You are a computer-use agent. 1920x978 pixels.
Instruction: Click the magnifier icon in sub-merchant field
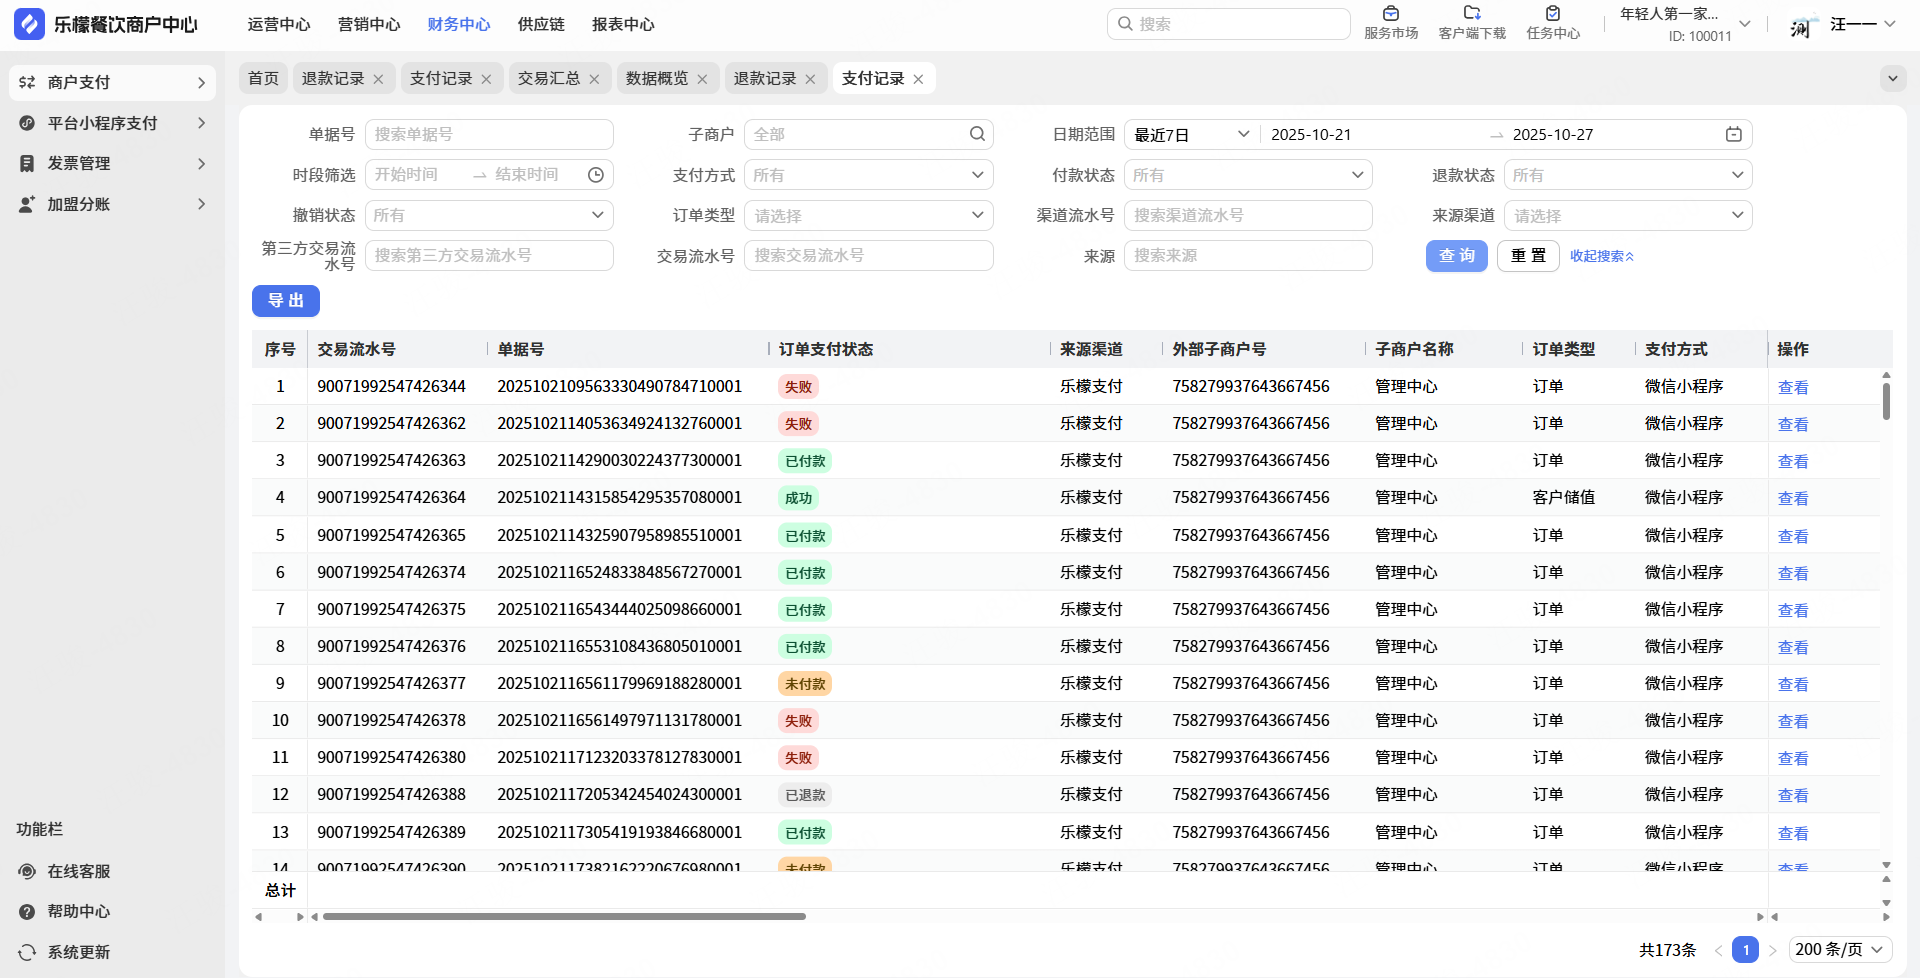977,135
